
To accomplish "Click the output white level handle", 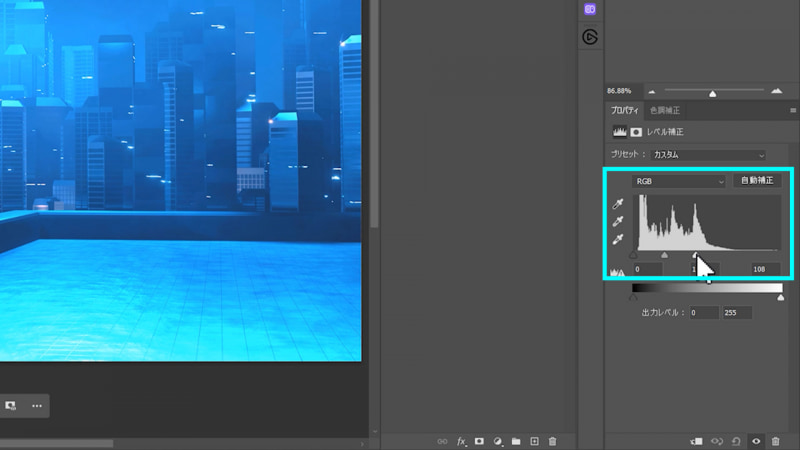I will coord(781,297).
